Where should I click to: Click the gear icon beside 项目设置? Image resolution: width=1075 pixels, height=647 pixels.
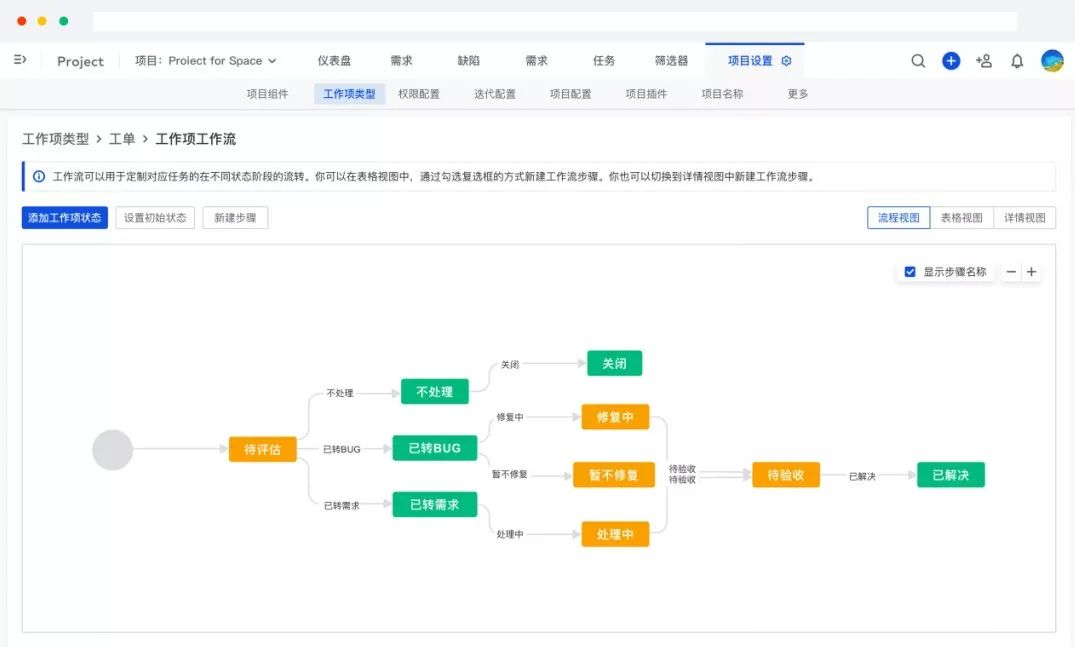(x=786, y=61)
